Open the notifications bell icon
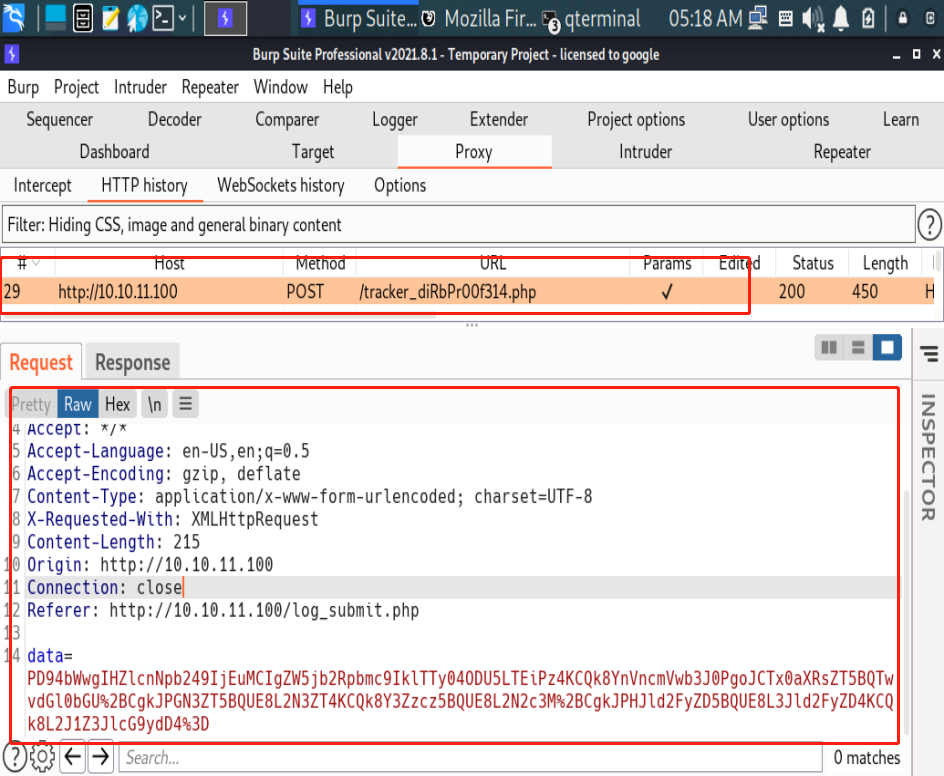 coord(840,18)
